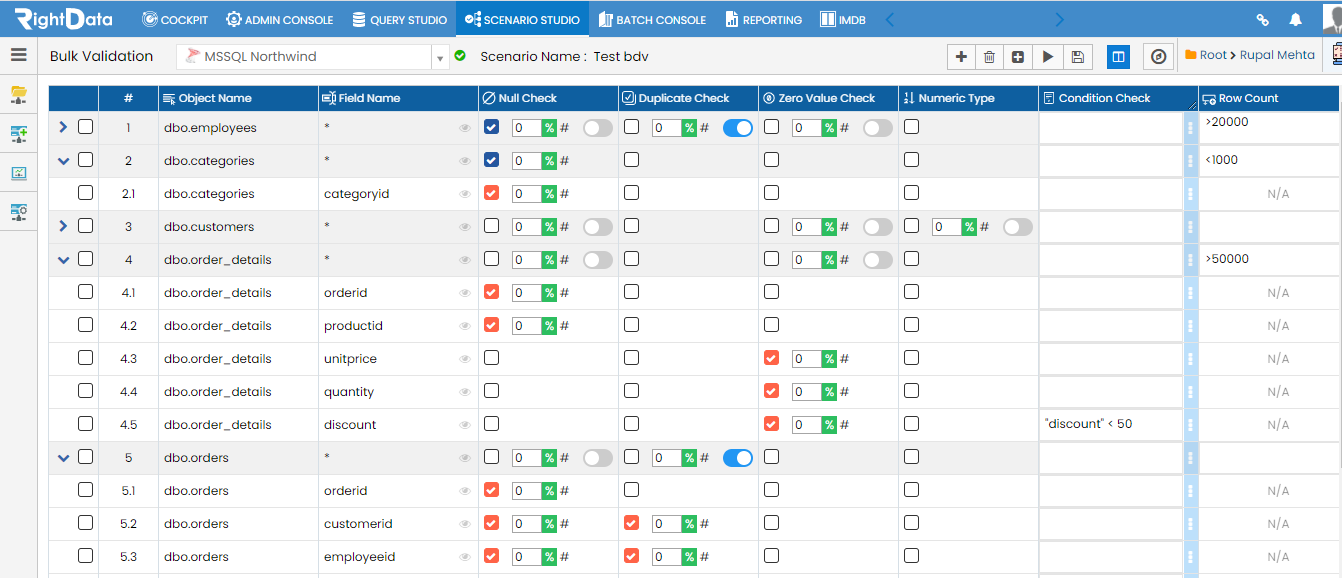The height and width of the screenshot is (578, 1342).
Task: Toggle the blue column layout icon
Action: (1119, 57)
